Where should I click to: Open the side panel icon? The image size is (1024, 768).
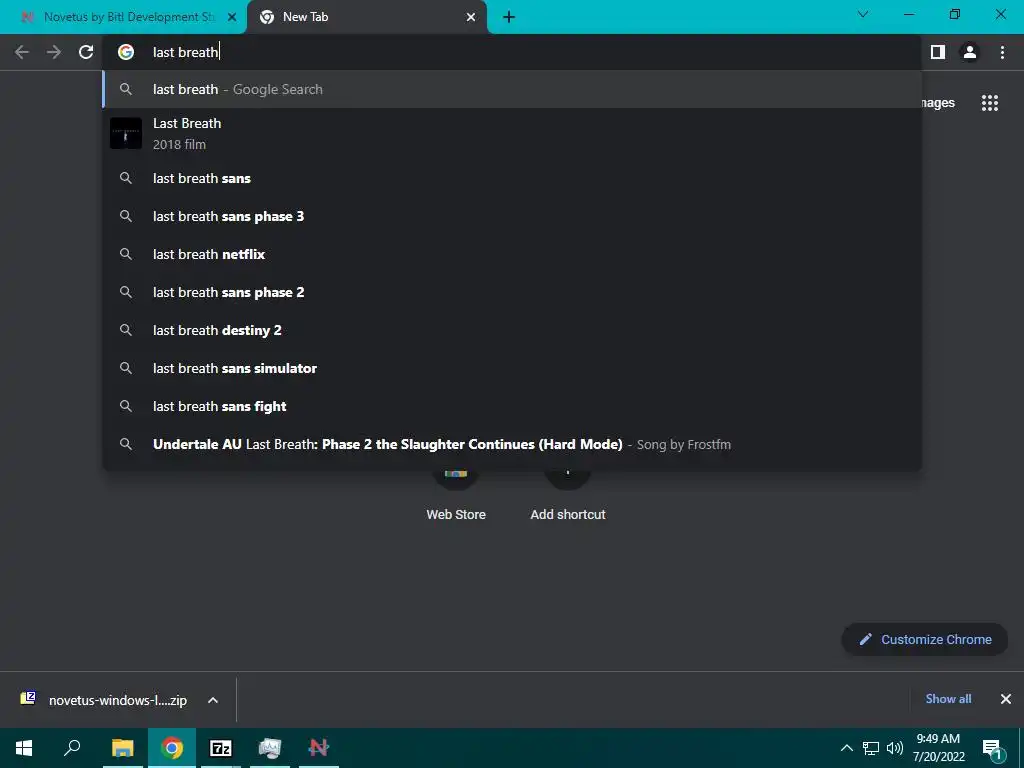click(938, 52)
